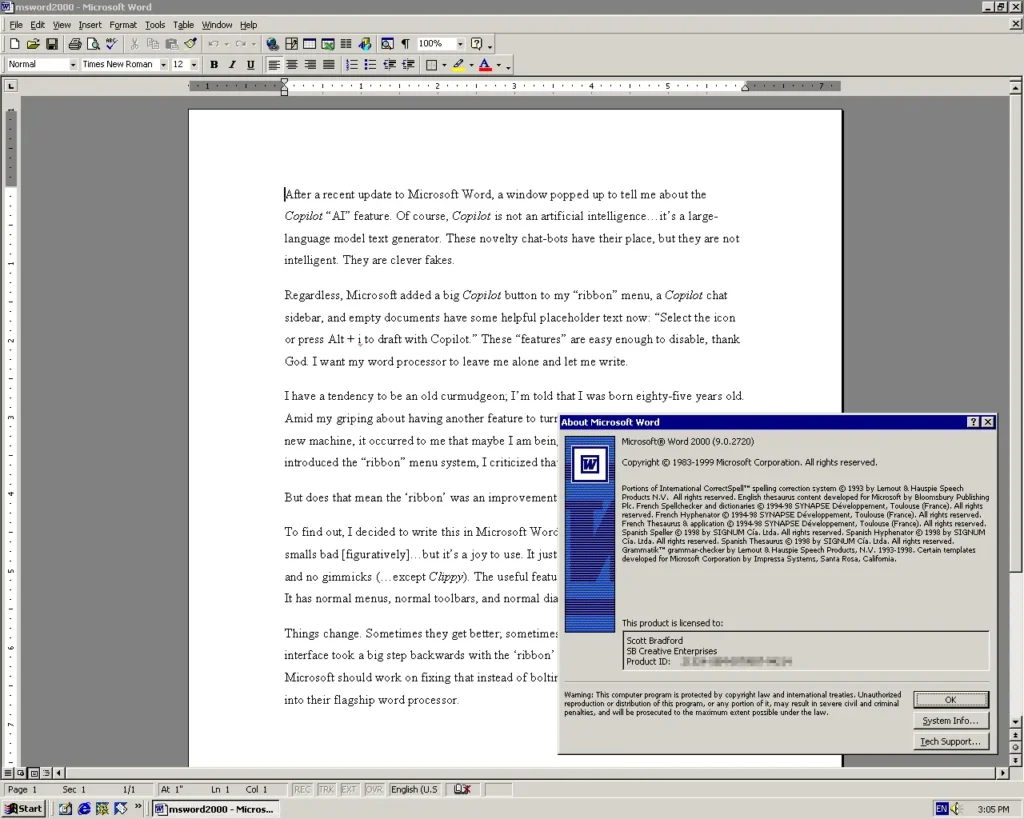Open the Print Preview tool

pyautogui.click(x=93, y=44)
